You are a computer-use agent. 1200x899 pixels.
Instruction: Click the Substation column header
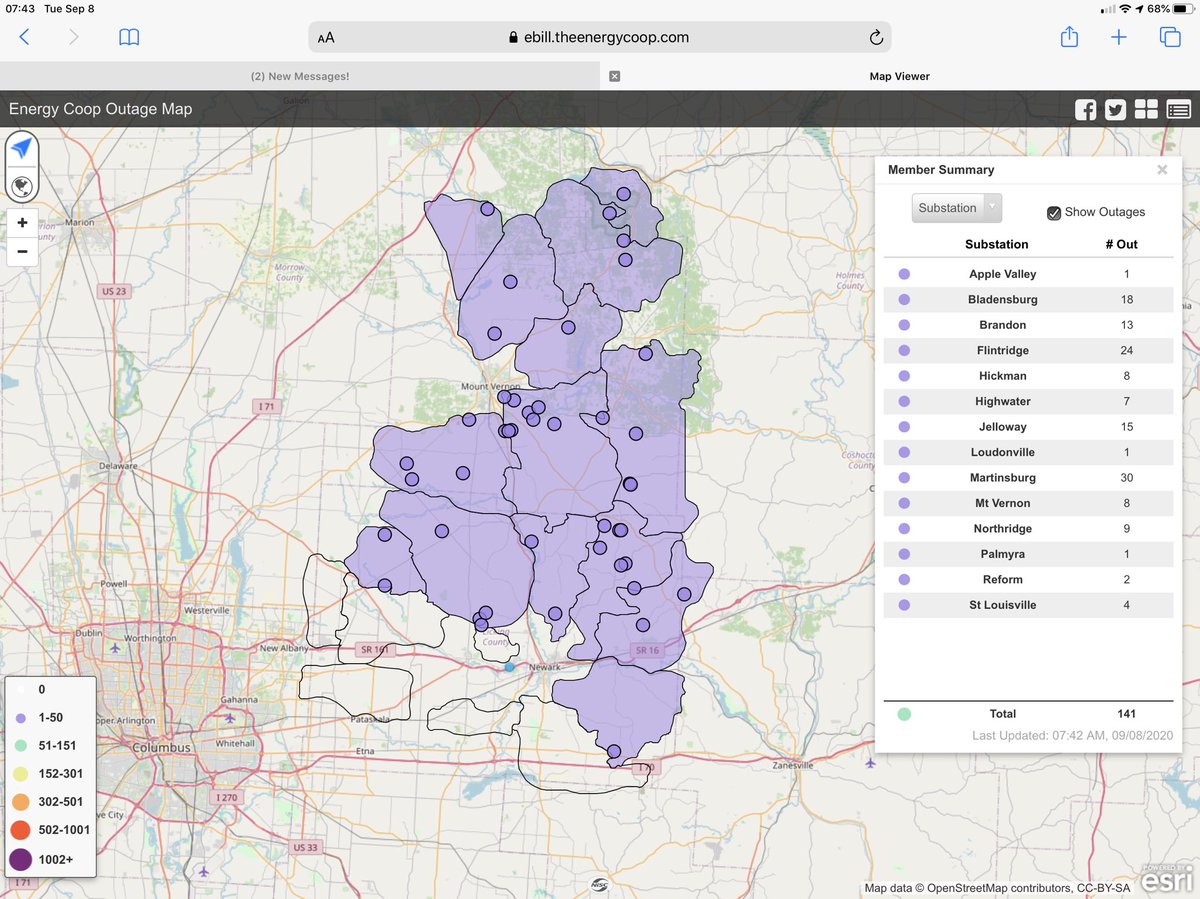[x=996, y=244]
